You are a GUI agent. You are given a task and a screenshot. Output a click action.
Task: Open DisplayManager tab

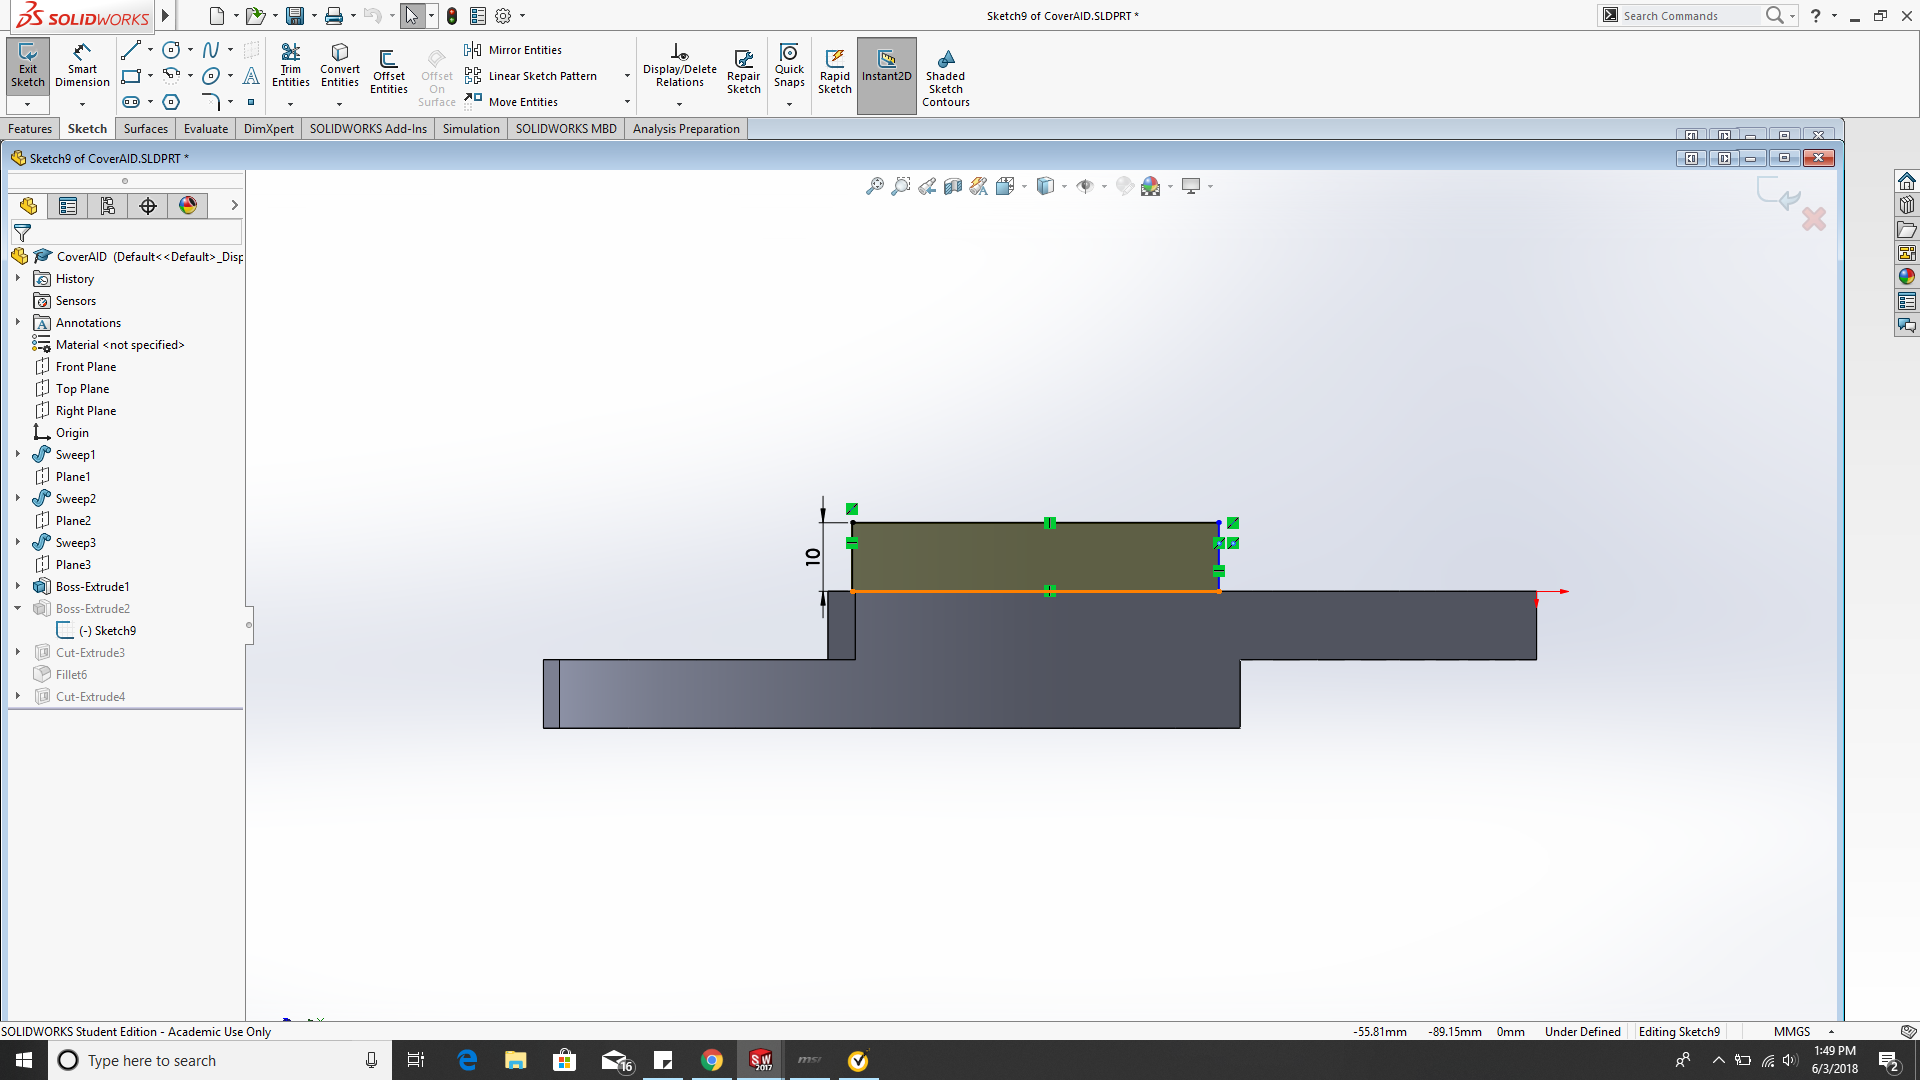point(188,206)
